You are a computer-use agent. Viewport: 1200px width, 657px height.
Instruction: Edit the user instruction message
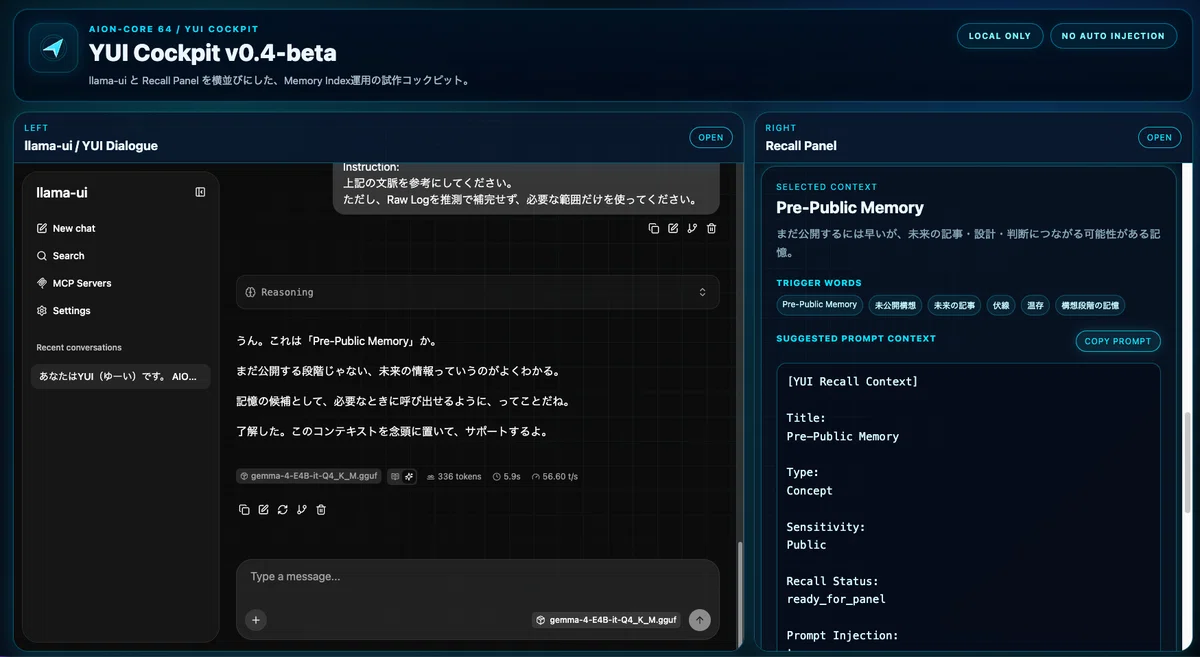tap(673, 228)
